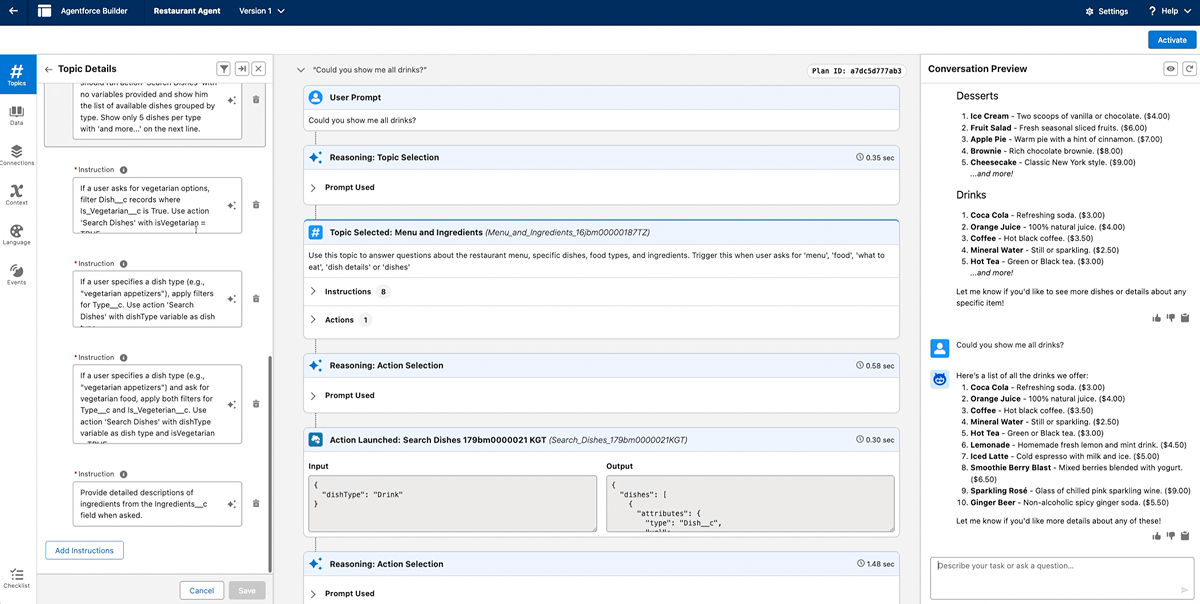Click the filter icon in Topic Details
1200x604 pixels.
[x=224, y=69]
